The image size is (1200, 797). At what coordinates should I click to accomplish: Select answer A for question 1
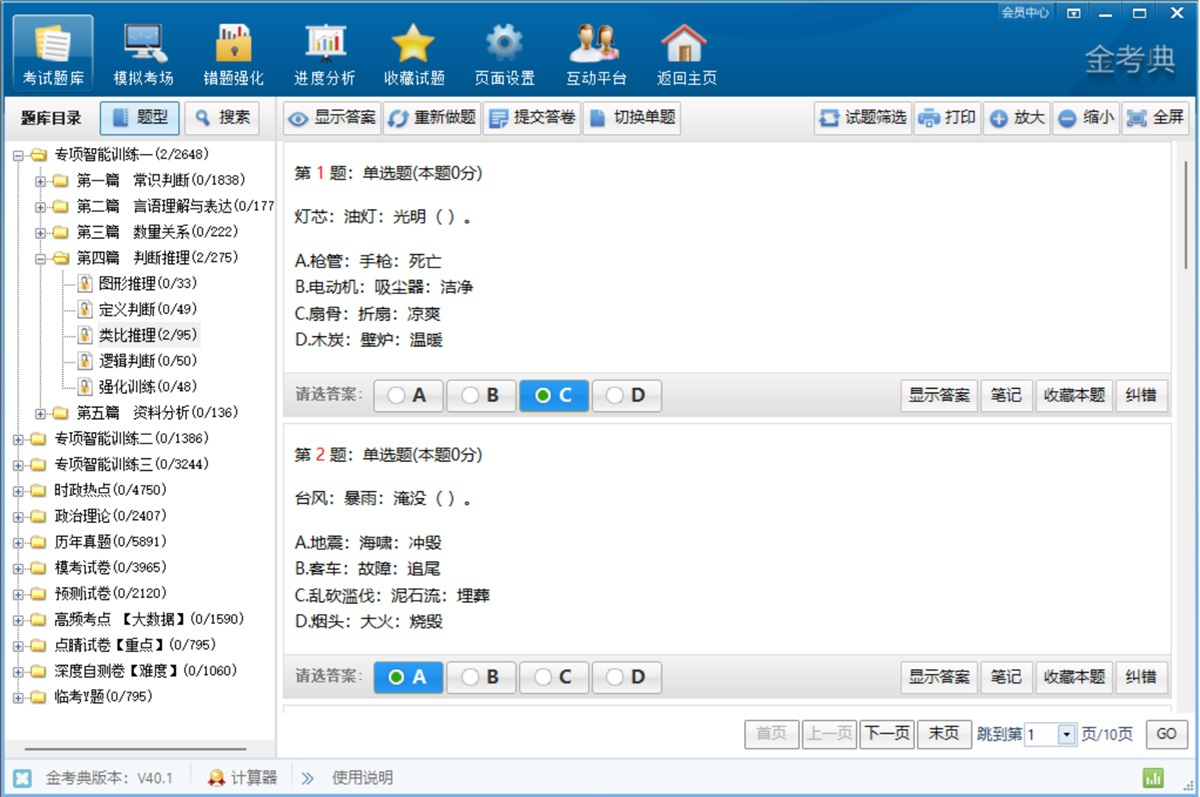pos(408,395)
